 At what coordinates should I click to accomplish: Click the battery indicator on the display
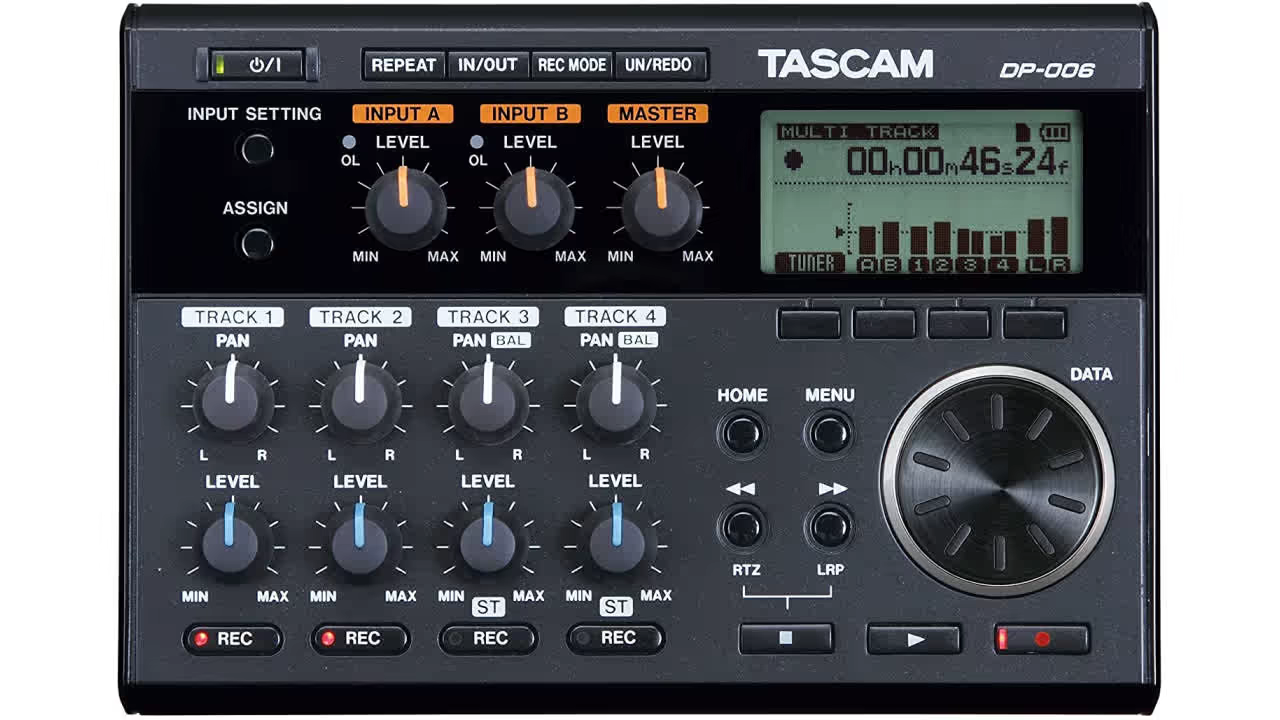tap(1054, 131)
